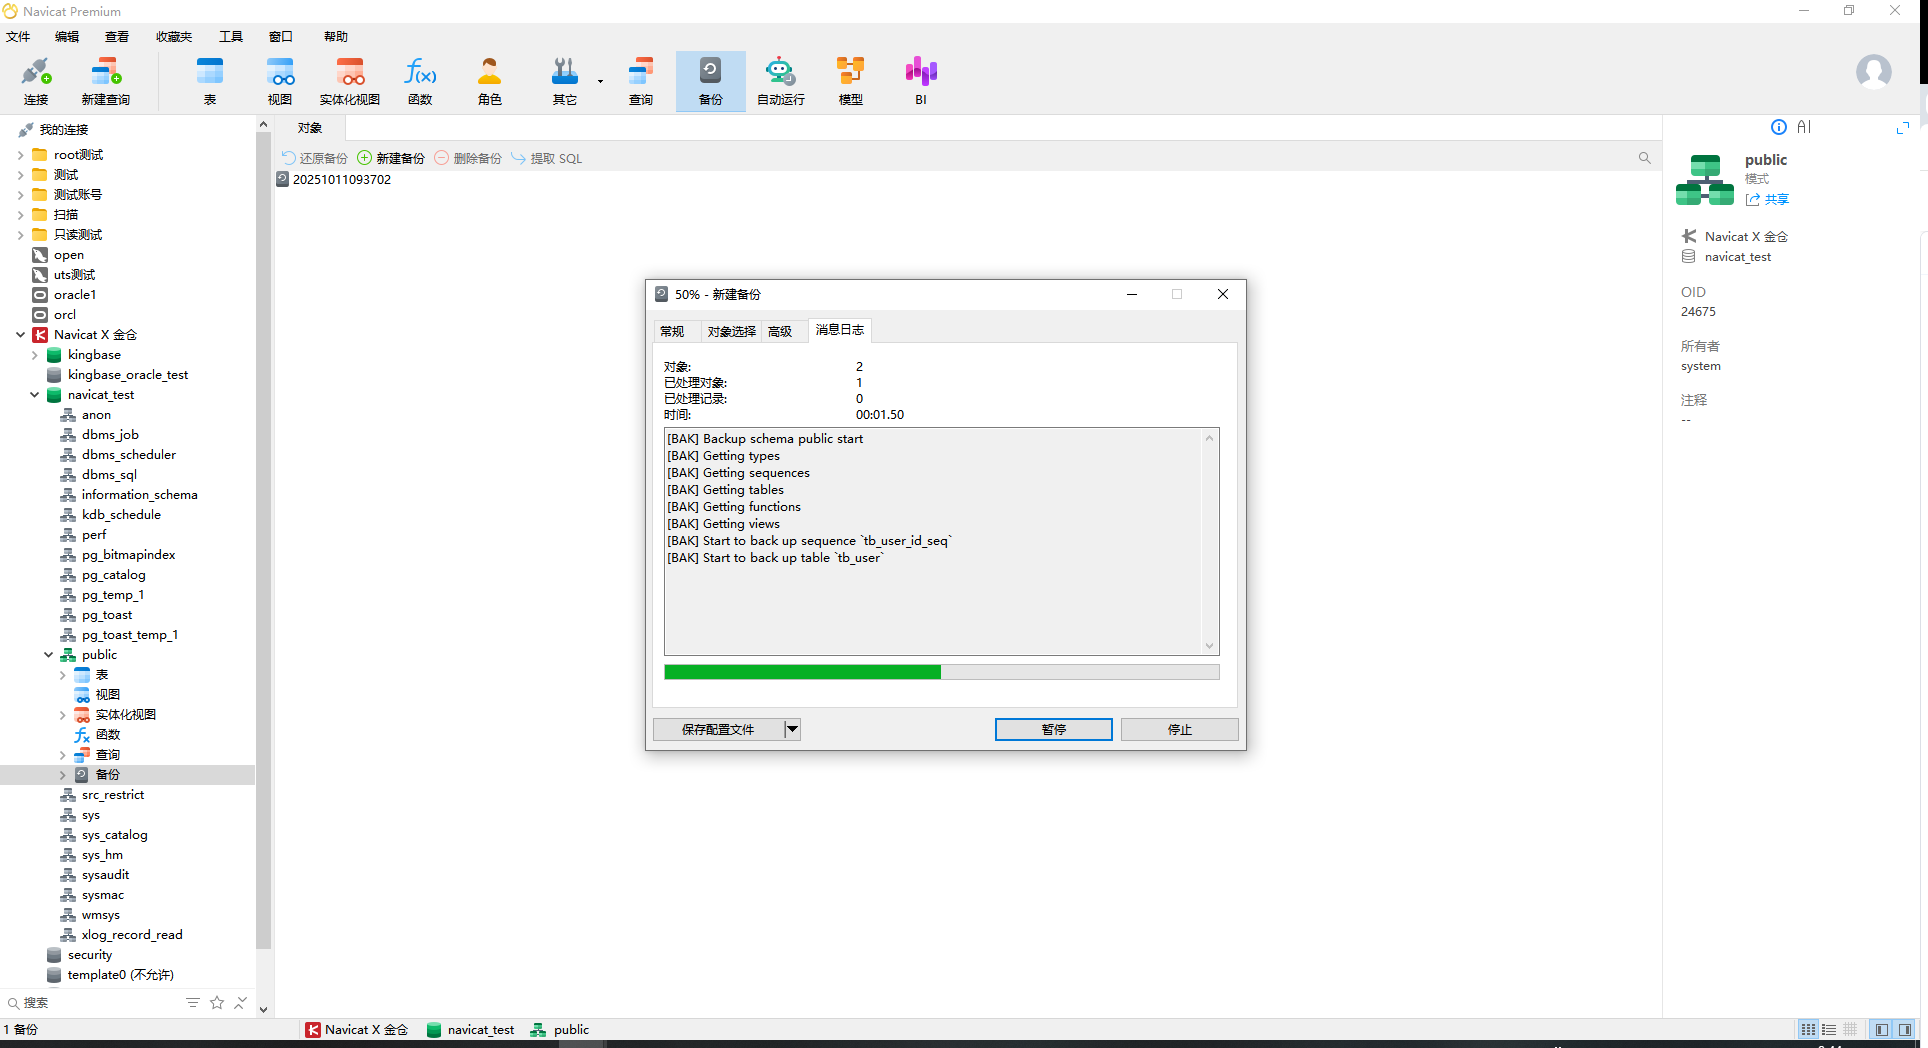1928x1048 pixels.
Task: Open the 其它 toolbar dropdown arrow
Action: pyautogui.click(x=600, y=81)
